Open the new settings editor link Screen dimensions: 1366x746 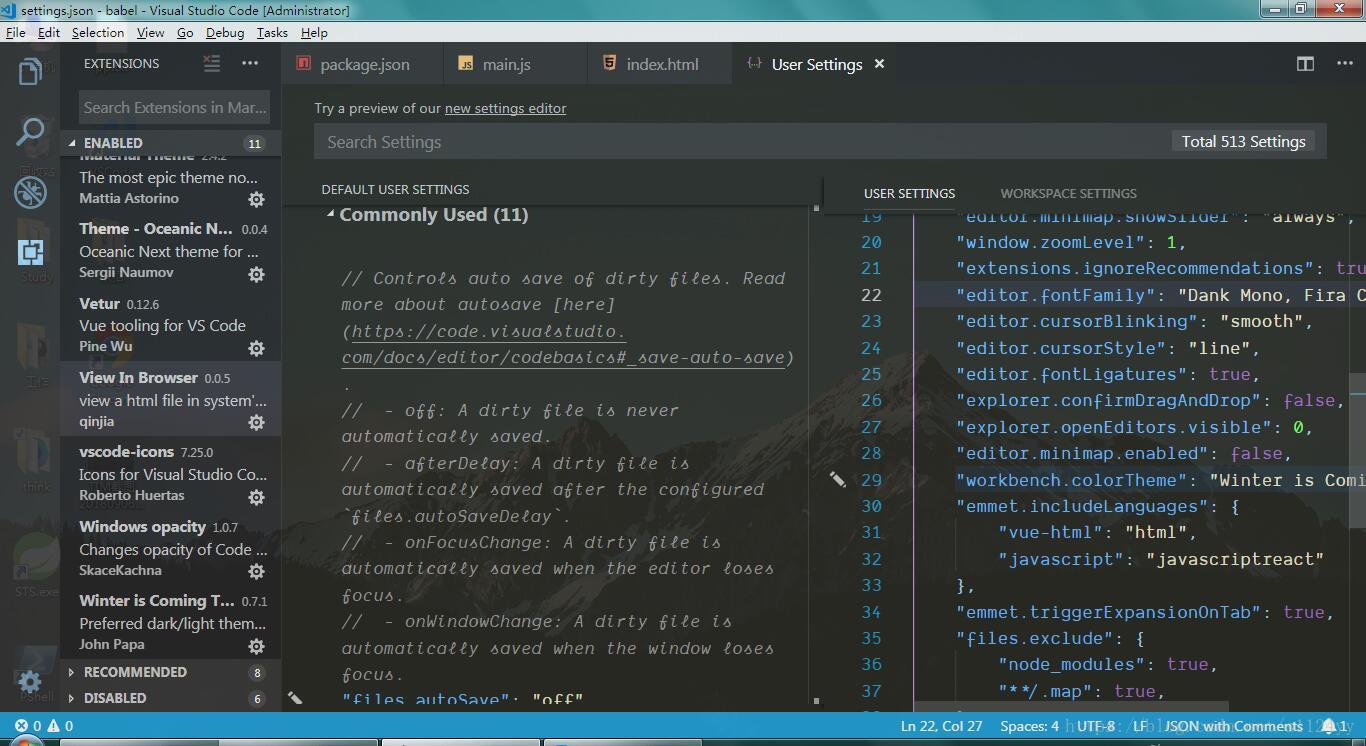[x=505, y=108]
